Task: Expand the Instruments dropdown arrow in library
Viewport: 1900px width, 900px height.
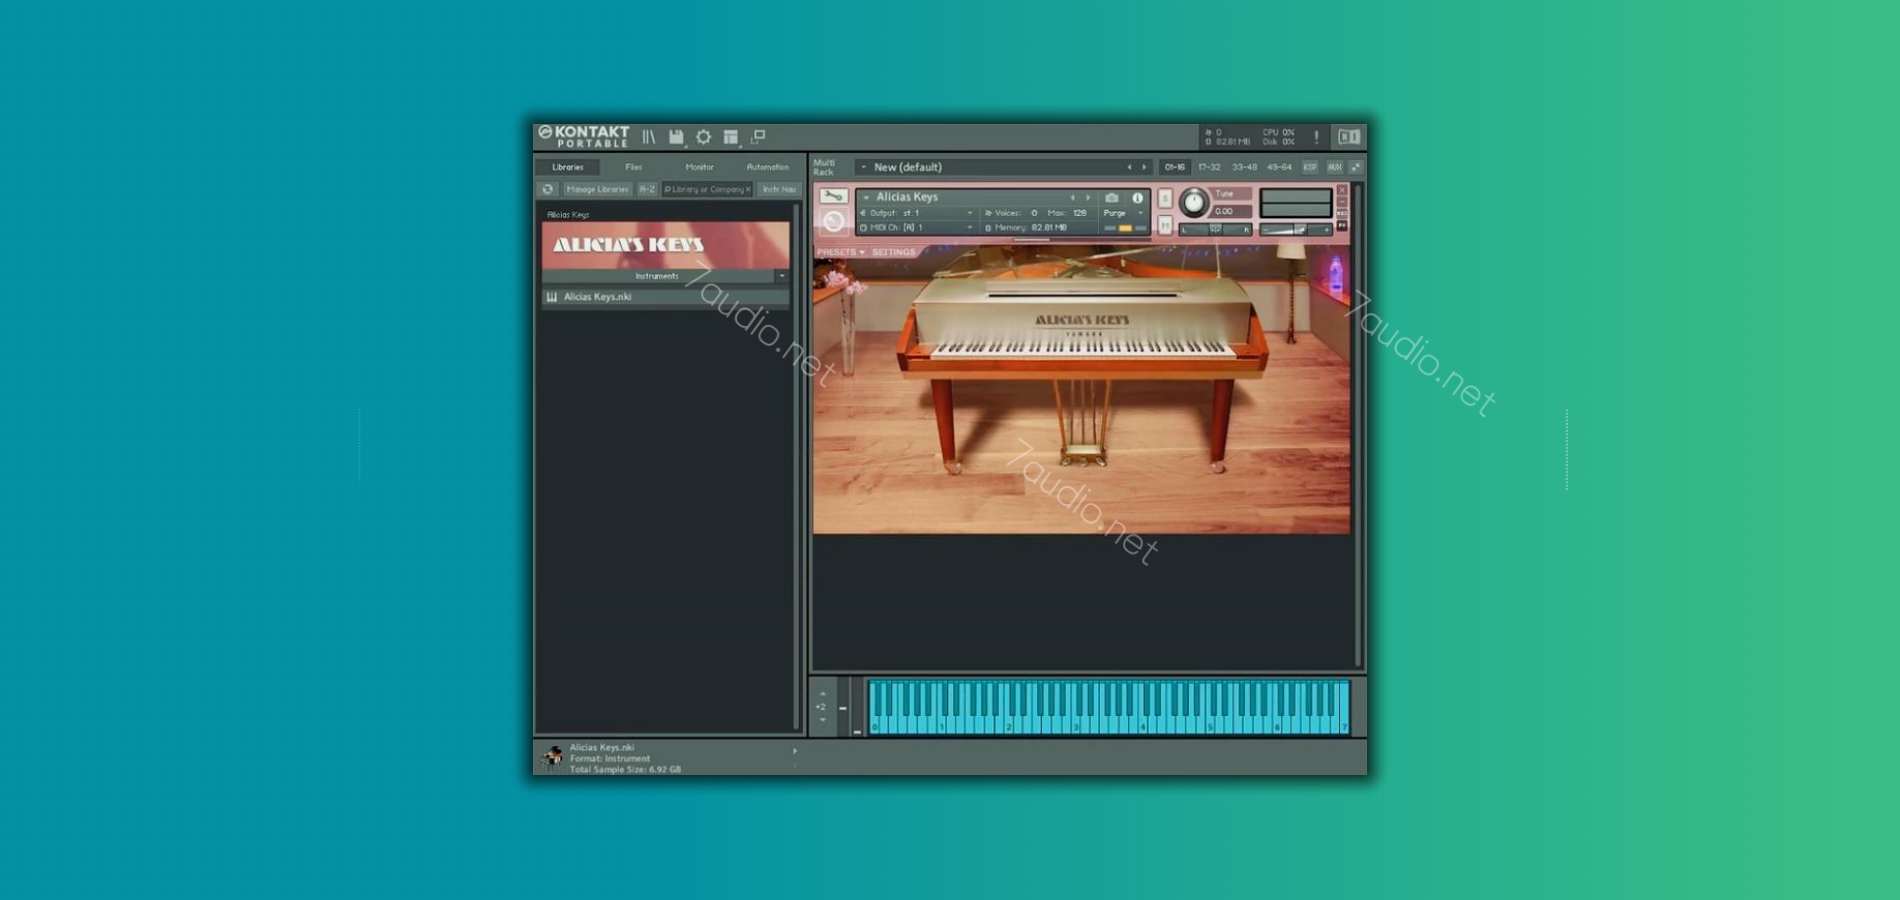Action: [782, 276]
